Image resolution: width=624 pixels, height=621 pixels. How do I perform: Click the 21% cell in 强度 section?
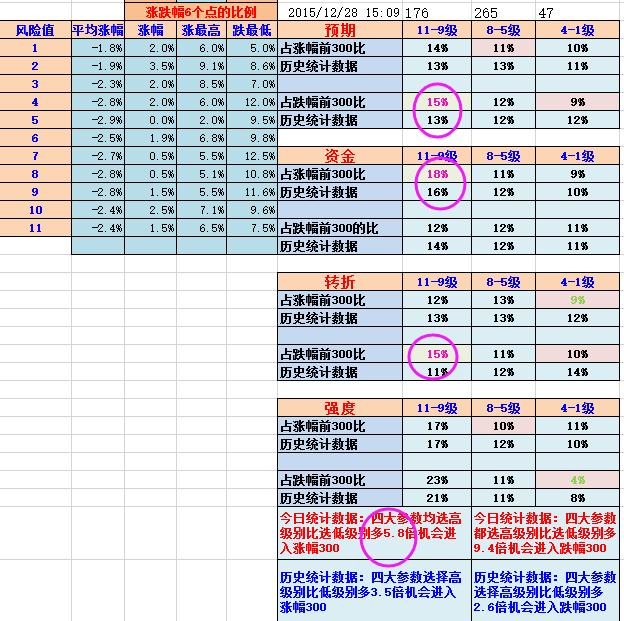437,498
